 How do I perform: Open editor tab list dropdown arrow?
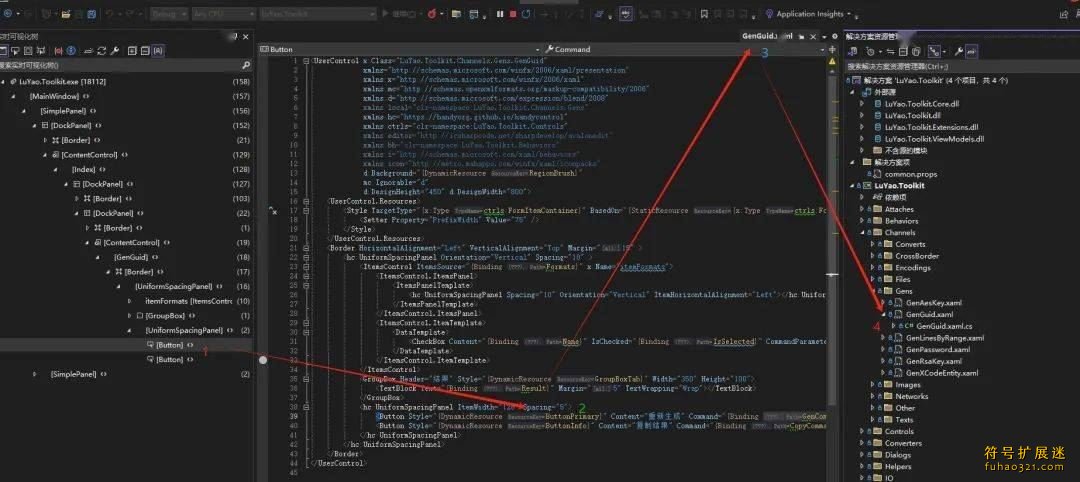pos(824,36)
